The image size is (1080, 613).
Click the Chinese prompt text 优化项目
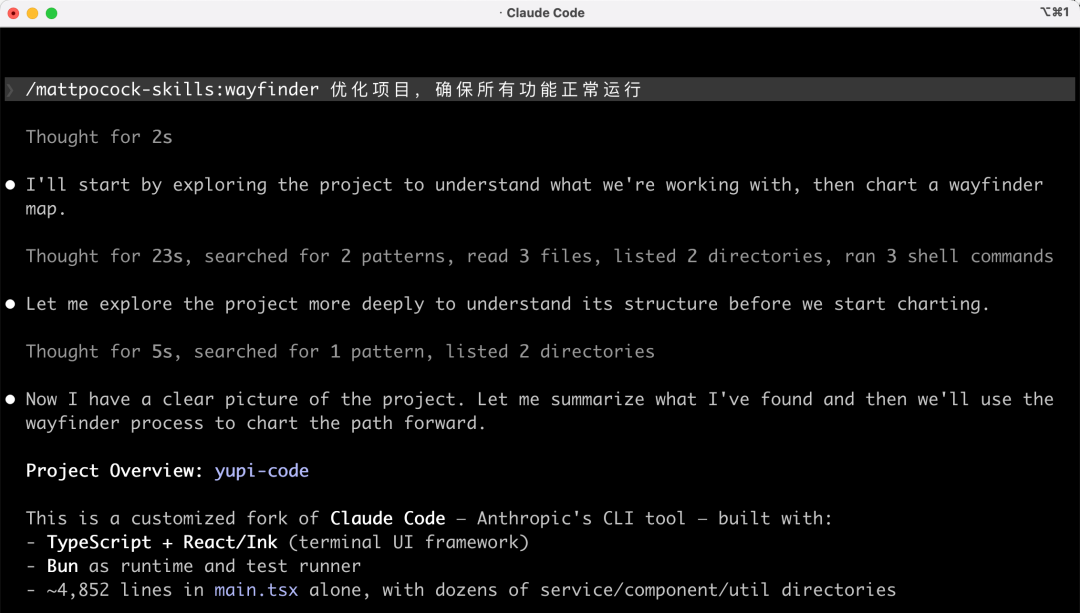370,90
